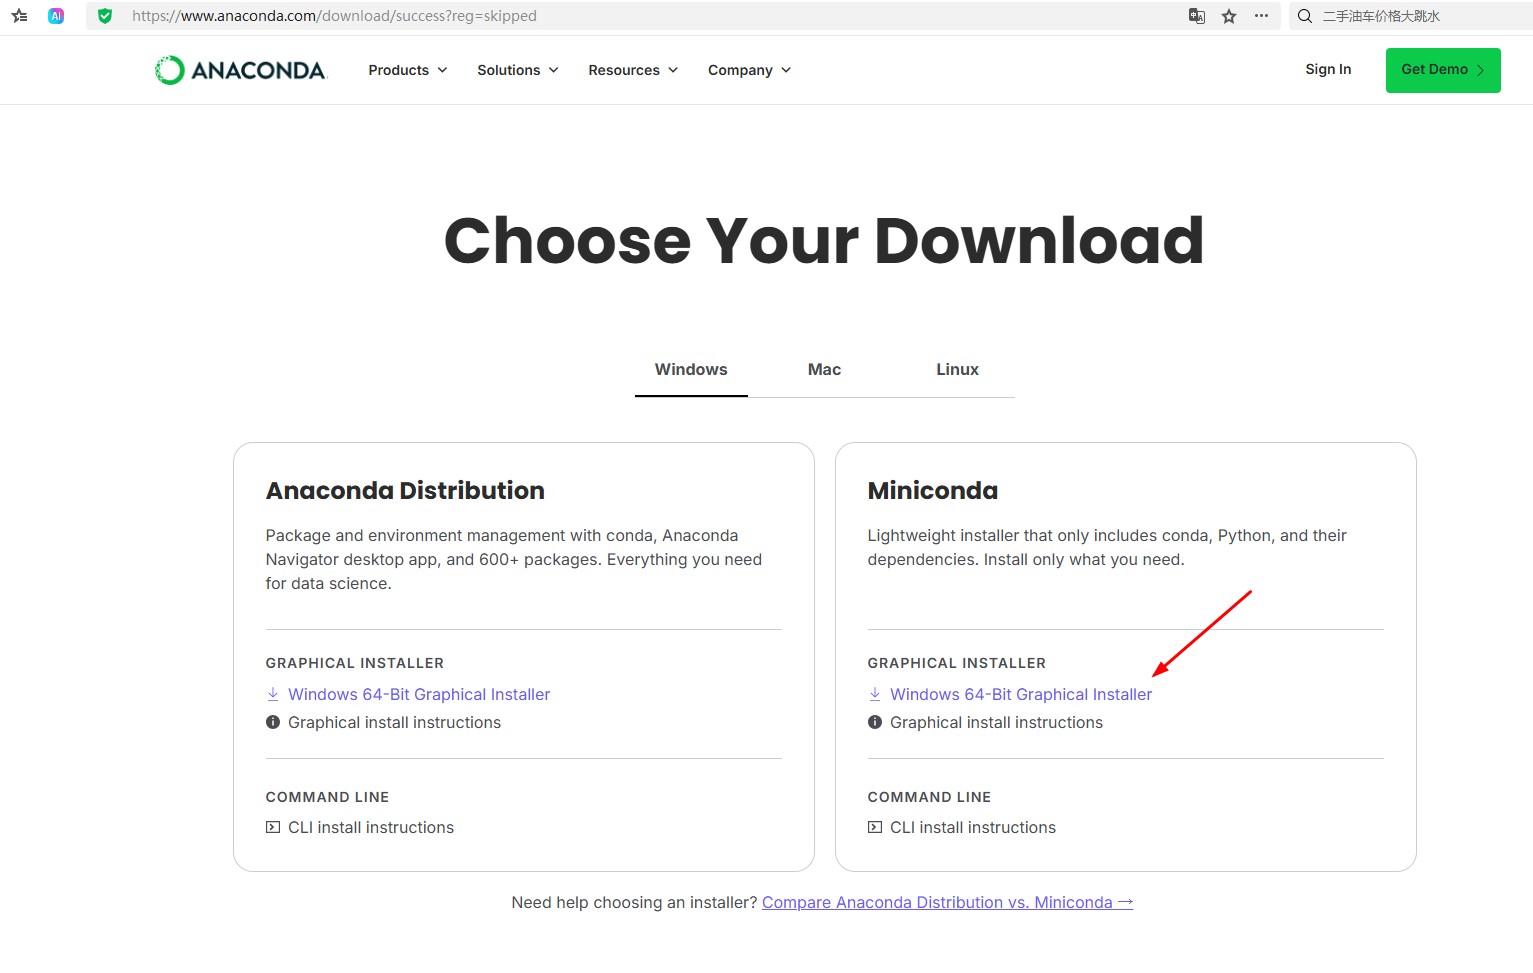The width and height of the screenshot is (1533, 973).
Task: Open Compare Anaconda Distribution vs. Miniconda link
Action: click(x=947, y=902)
